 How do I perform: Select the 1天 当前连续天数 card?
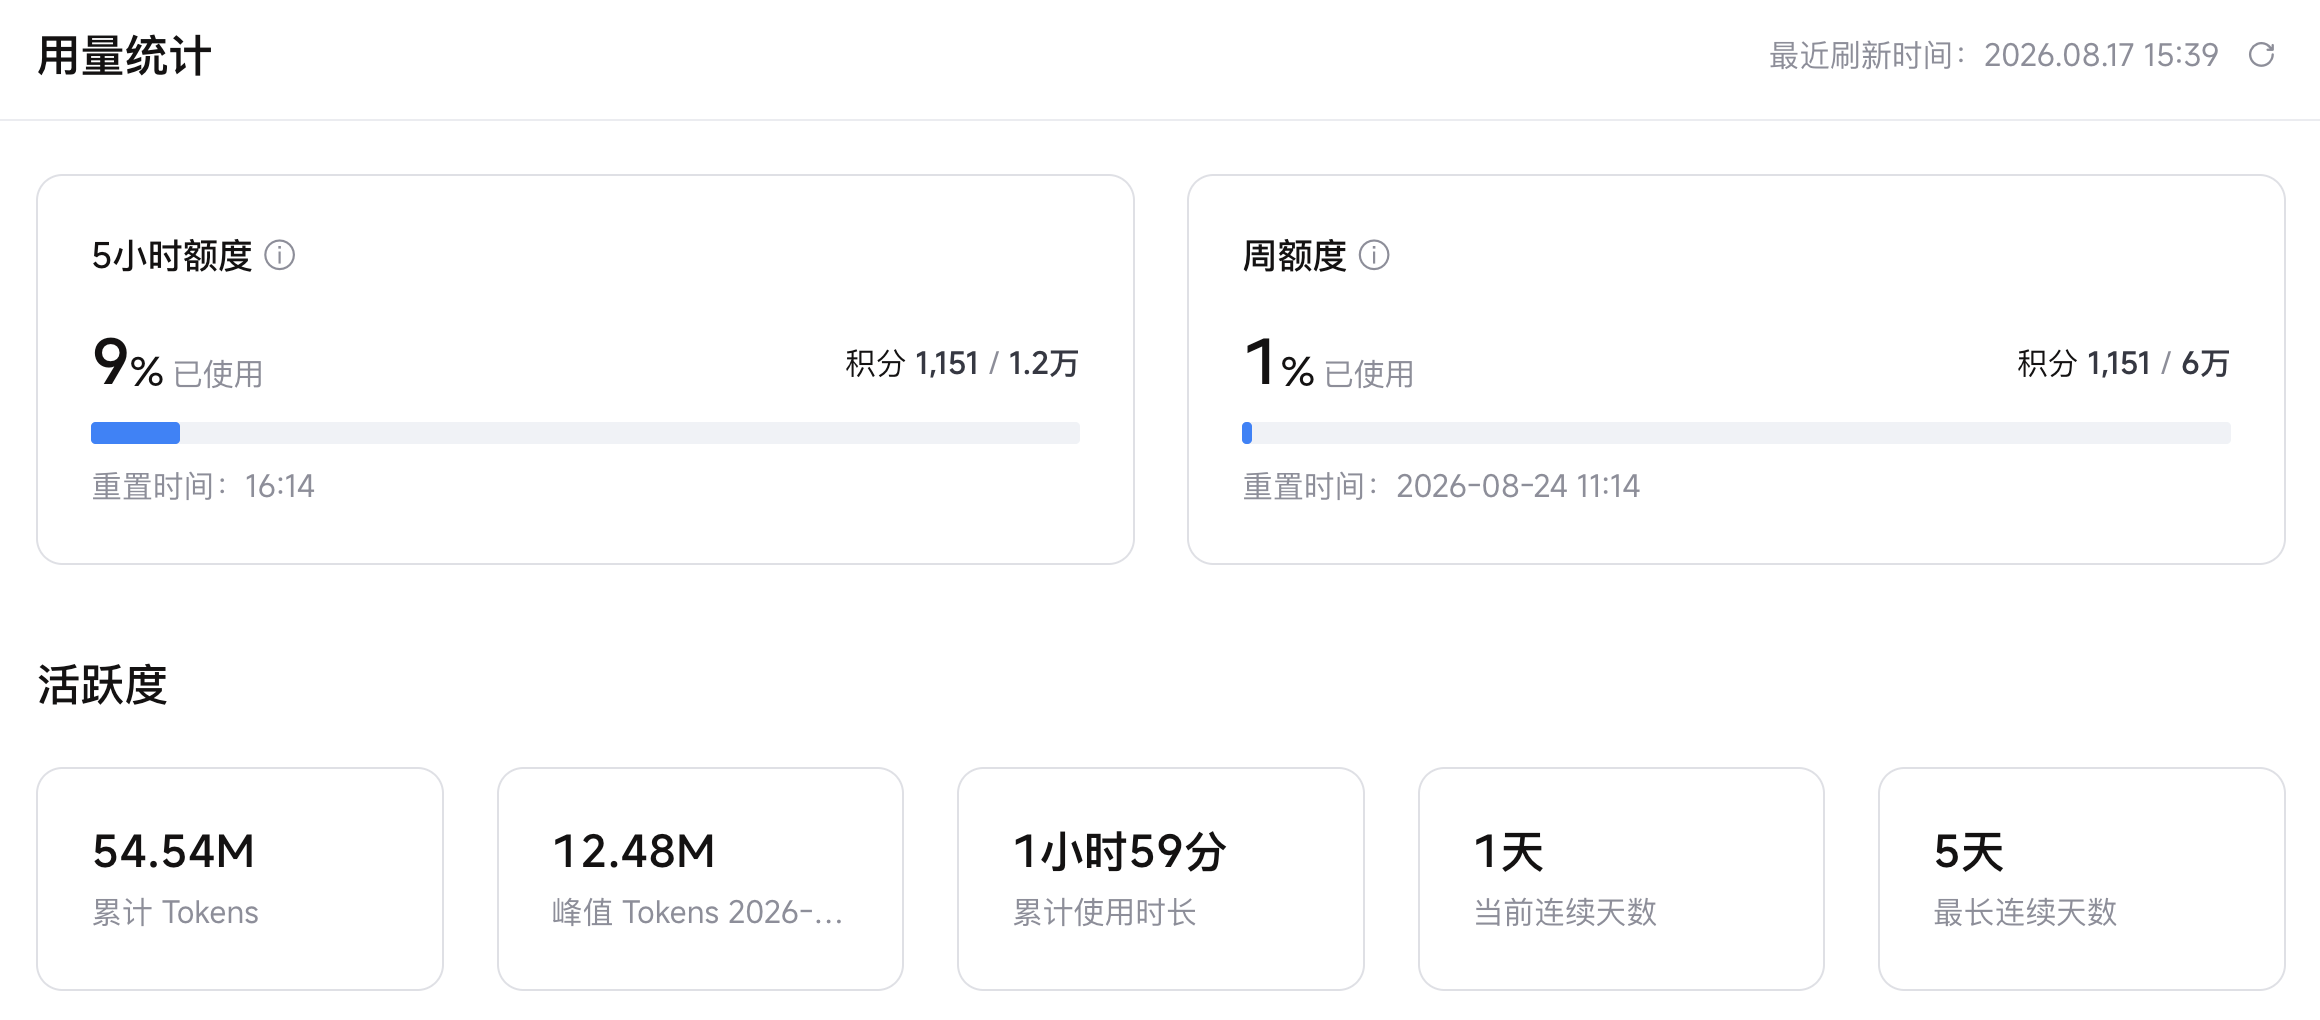(1621, 879)
